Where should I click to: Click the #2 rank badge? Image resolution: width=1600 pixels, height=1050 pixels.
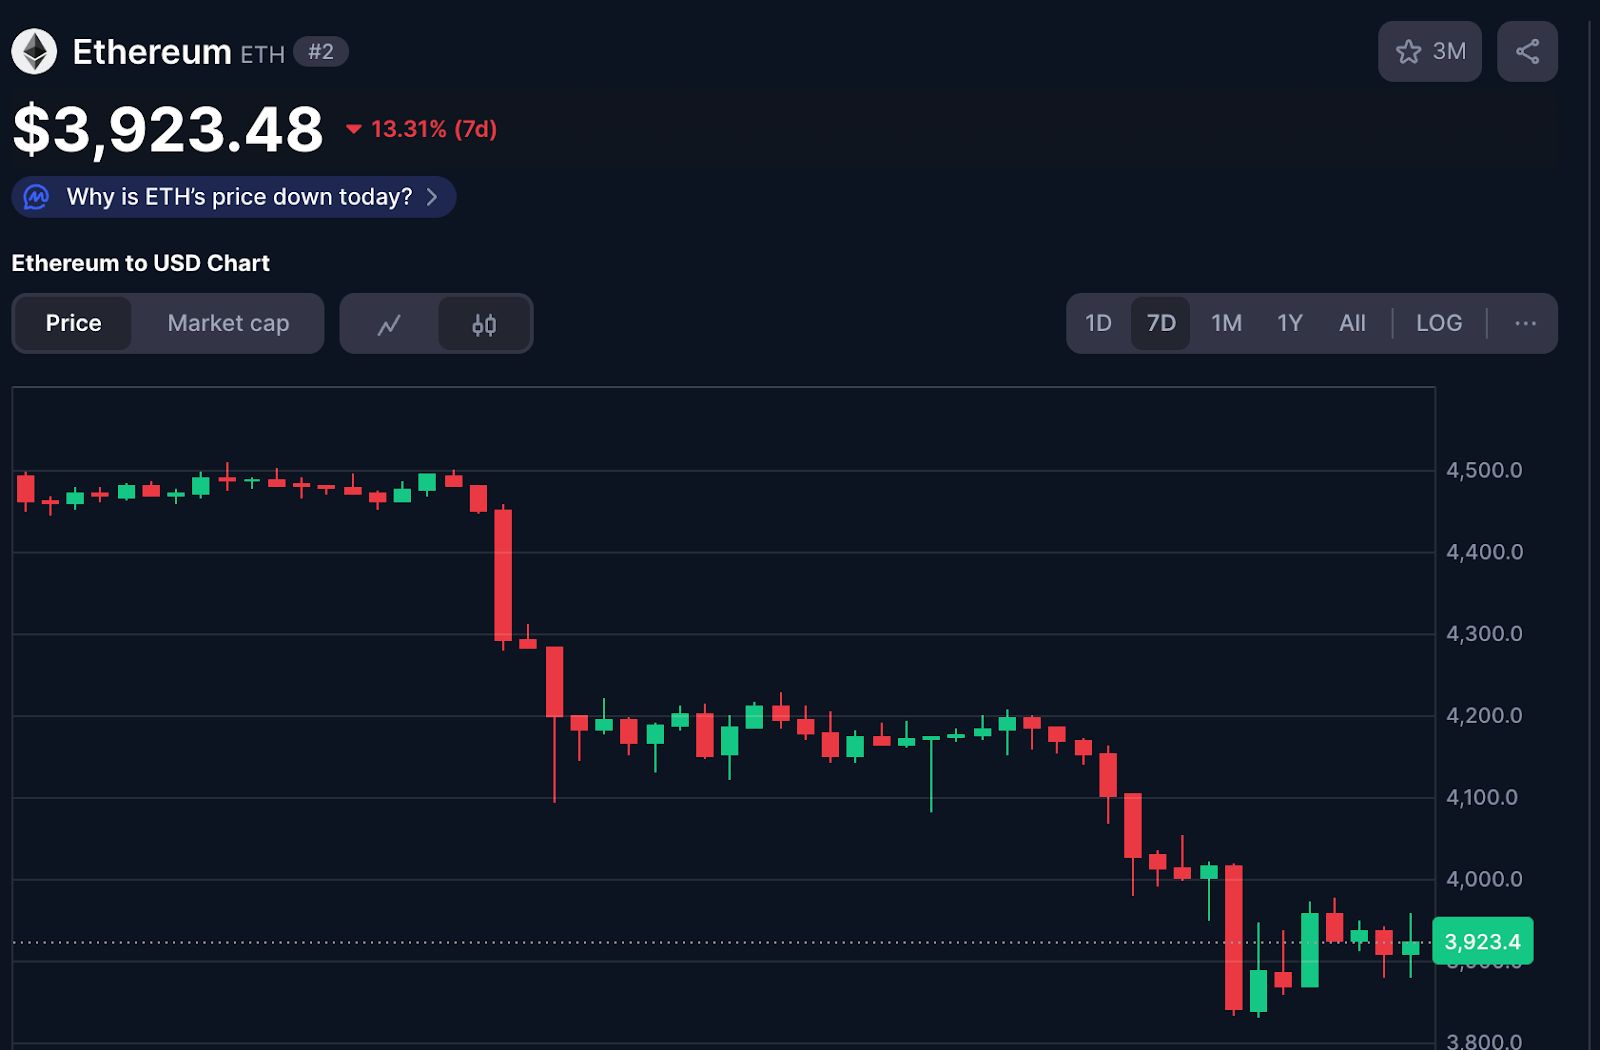(x=321, y=52)
